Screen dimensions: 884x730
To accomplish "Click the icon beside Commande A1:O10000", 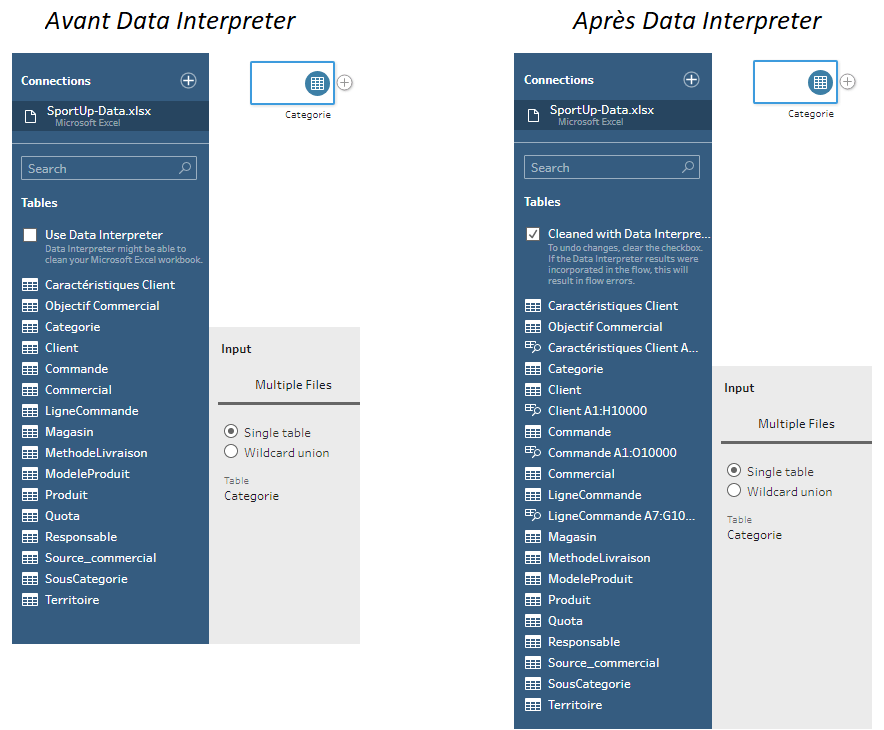I will tap(533, 453).
